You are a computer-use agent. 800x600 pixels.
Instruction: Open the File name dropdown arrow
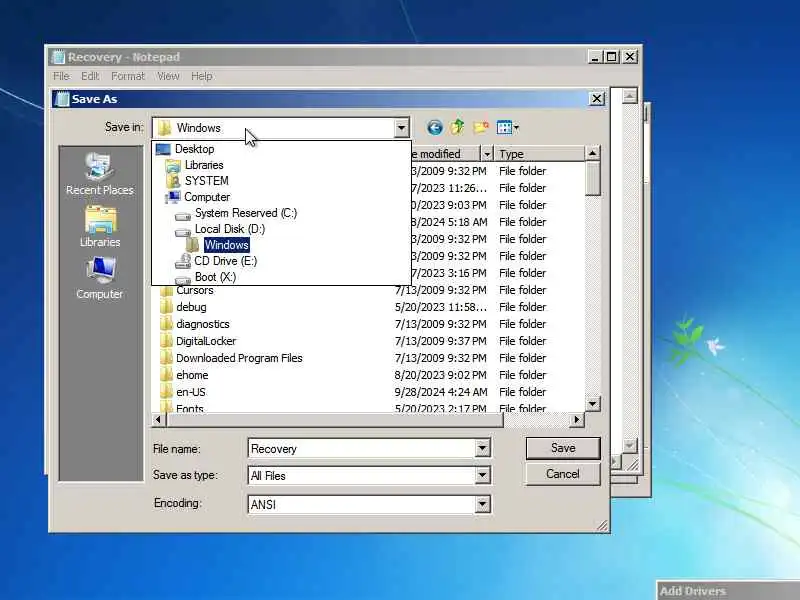pyautogui.click(x=482, y=448)
